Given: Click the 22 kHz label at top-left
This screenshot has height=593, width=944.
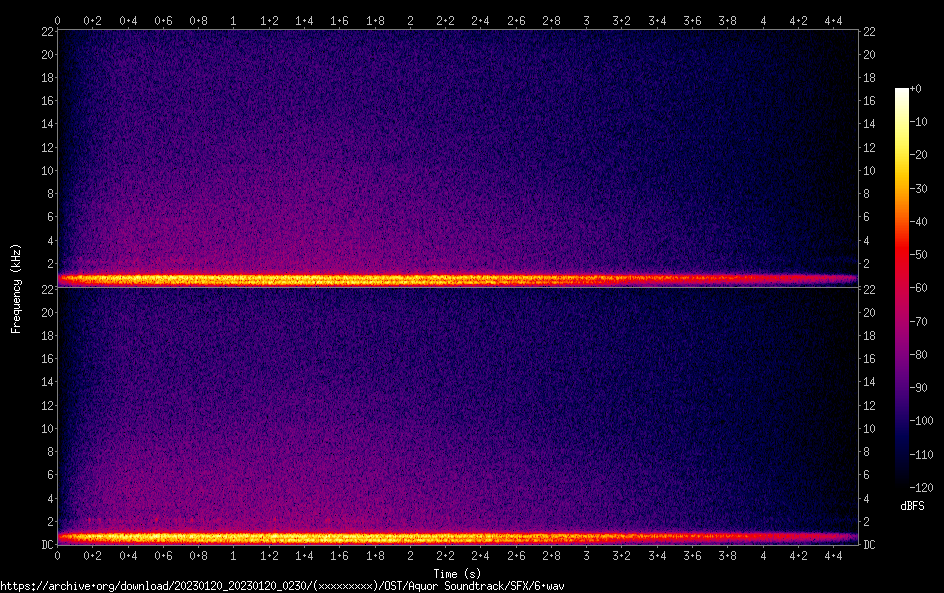Looking at the screenshot, I should pyautogui.click(x=45, y=32).
